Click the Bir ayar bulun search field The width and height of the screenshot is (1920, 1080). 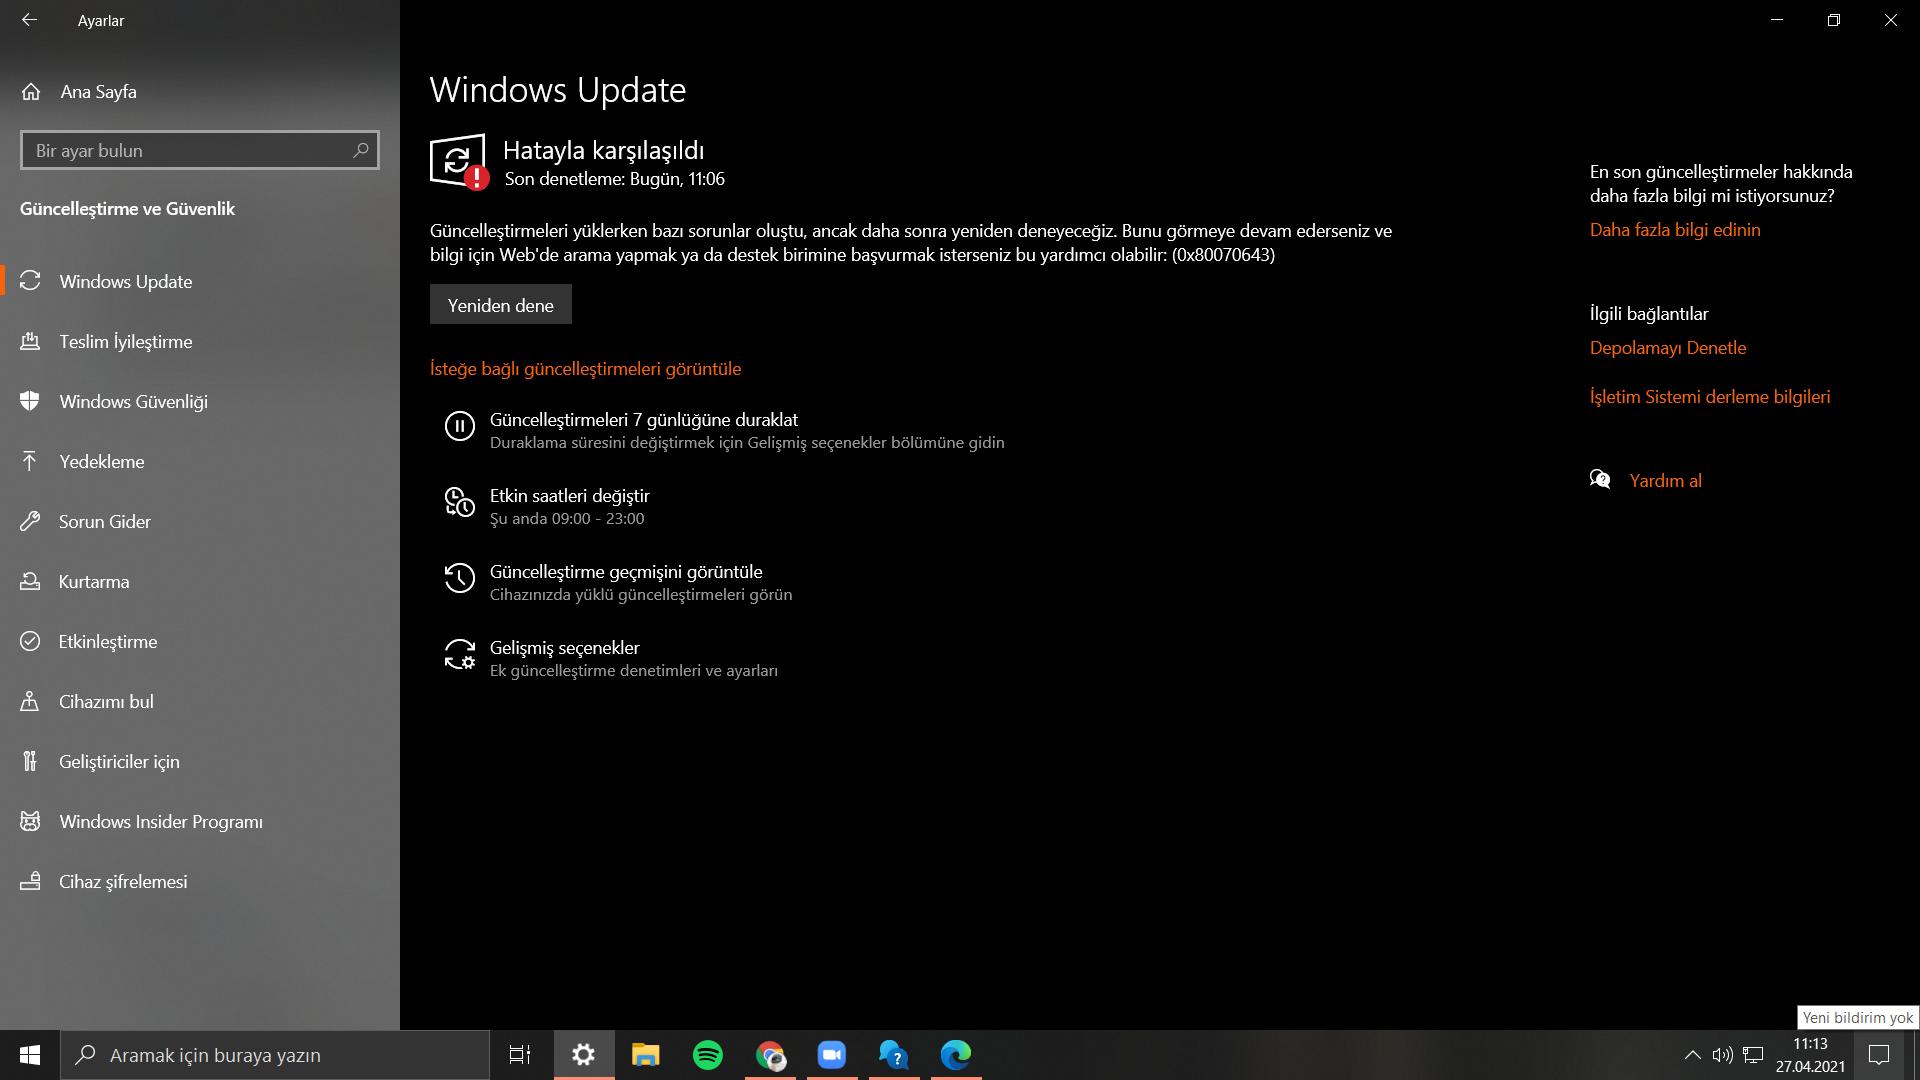[x=185, y=150]
